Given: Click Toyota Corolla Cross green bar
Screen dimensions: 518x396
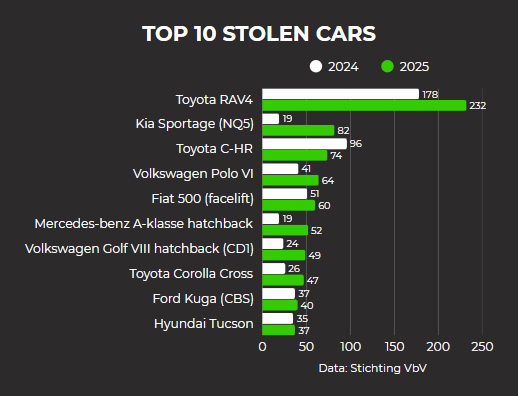Looking at the screenshot, I should point(283,280).
